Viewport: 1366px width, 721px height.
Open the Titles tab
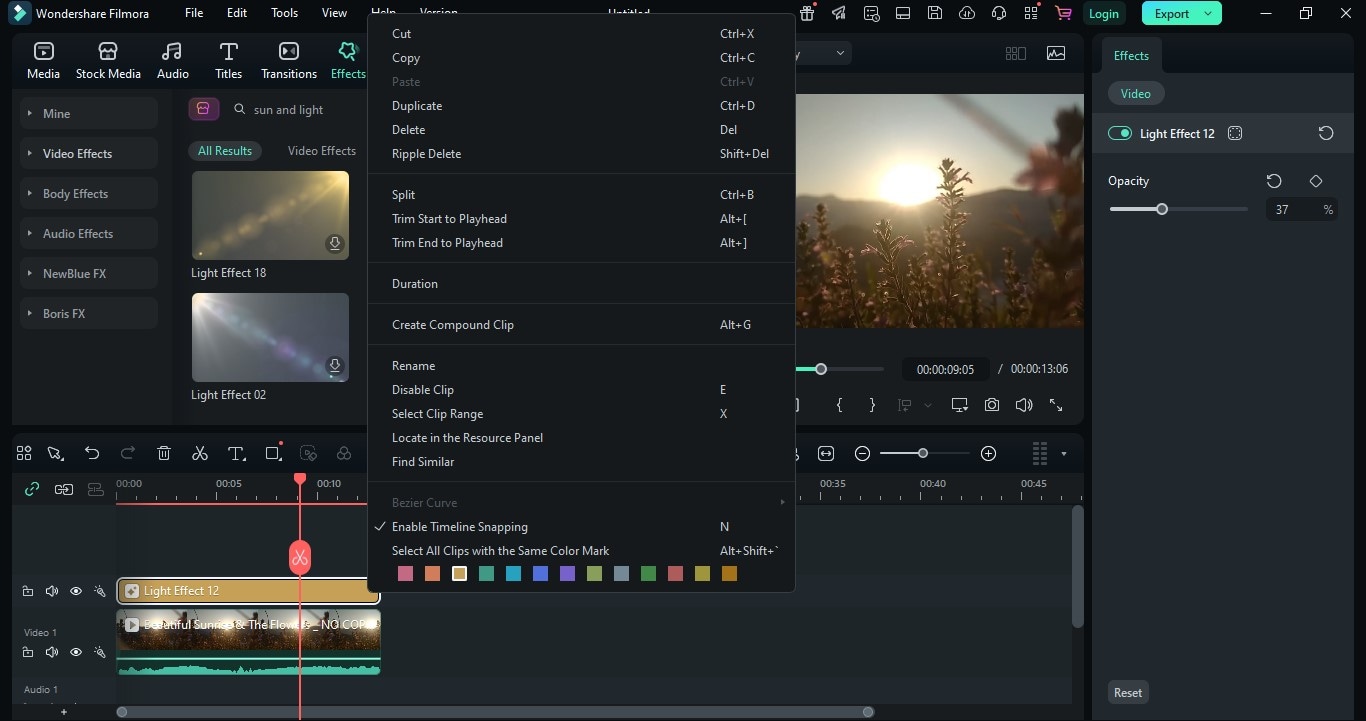(228, 60)
